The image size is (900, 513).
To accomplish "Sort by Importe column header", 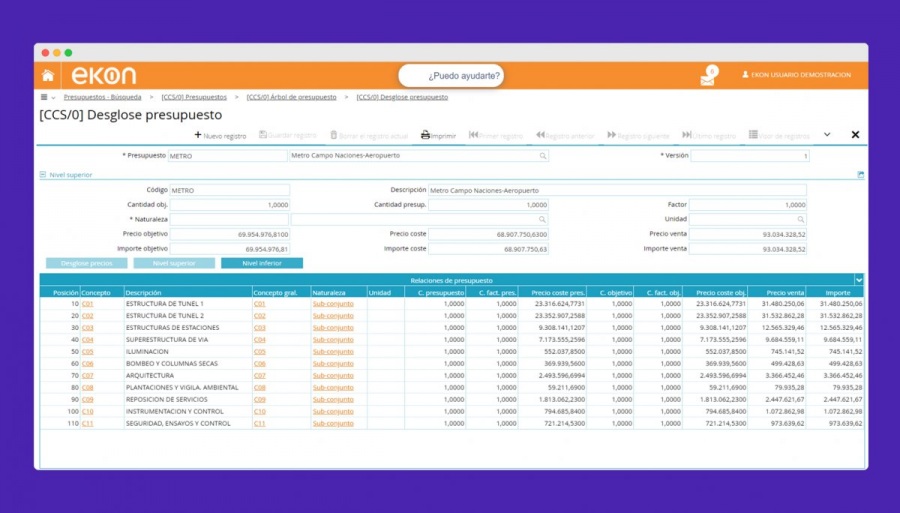I will [x=838, y=293].
